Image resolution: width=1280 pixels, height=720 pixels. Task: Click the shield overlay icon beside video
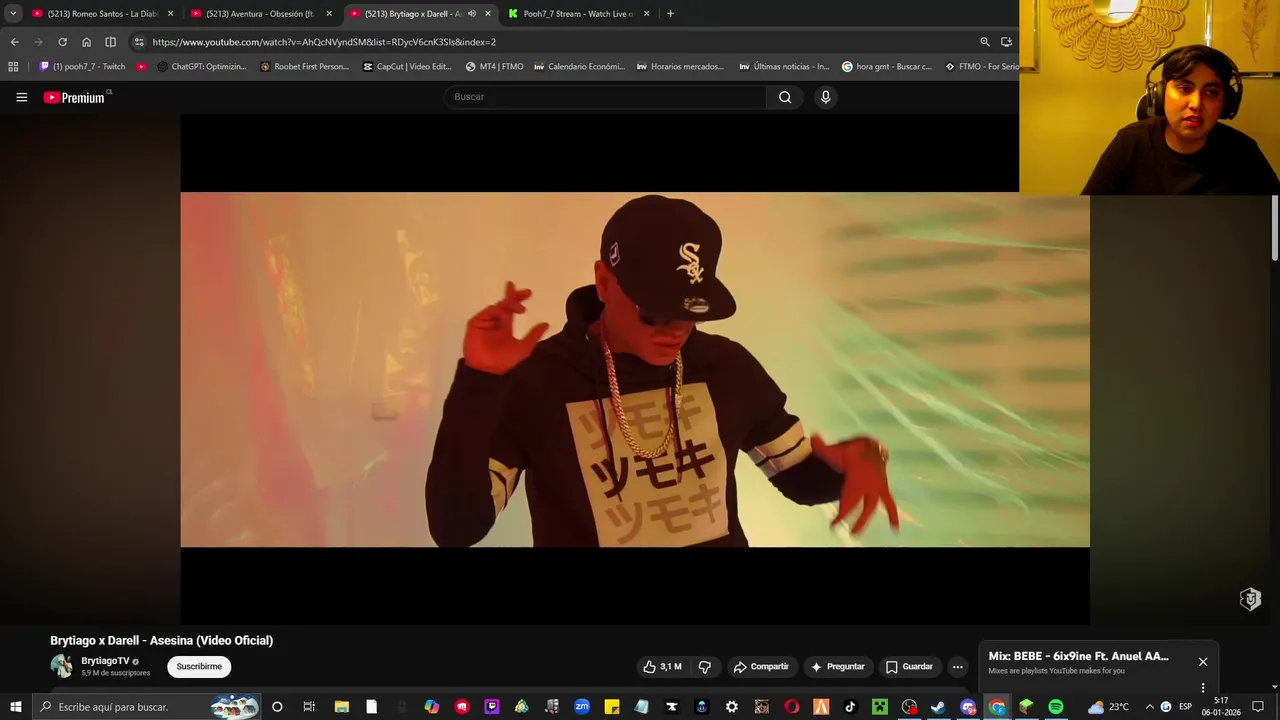pyautogui.click(x=1250, y=599)
